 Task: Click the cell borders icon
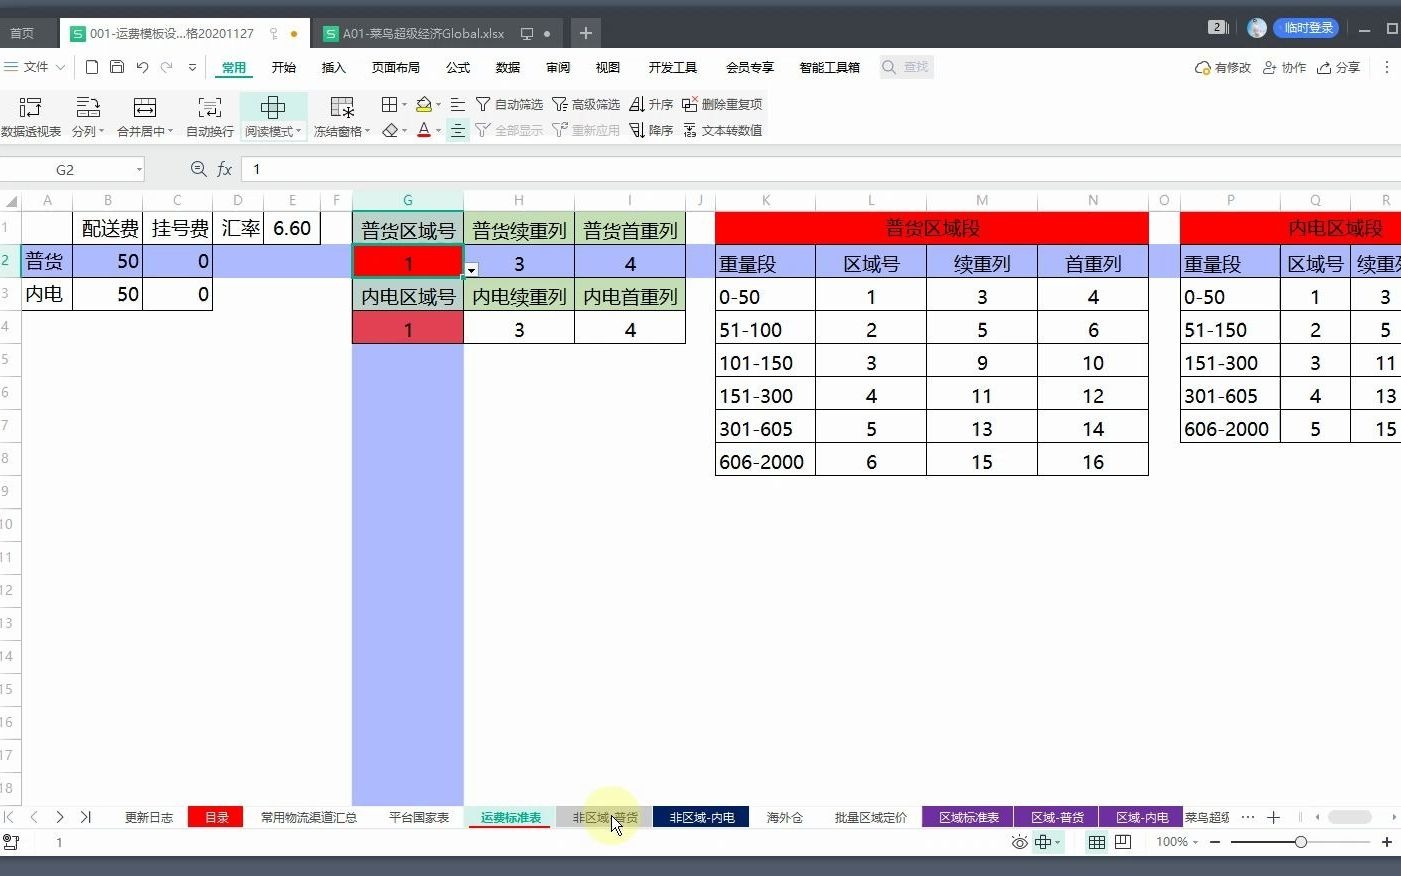pos(390,104)
